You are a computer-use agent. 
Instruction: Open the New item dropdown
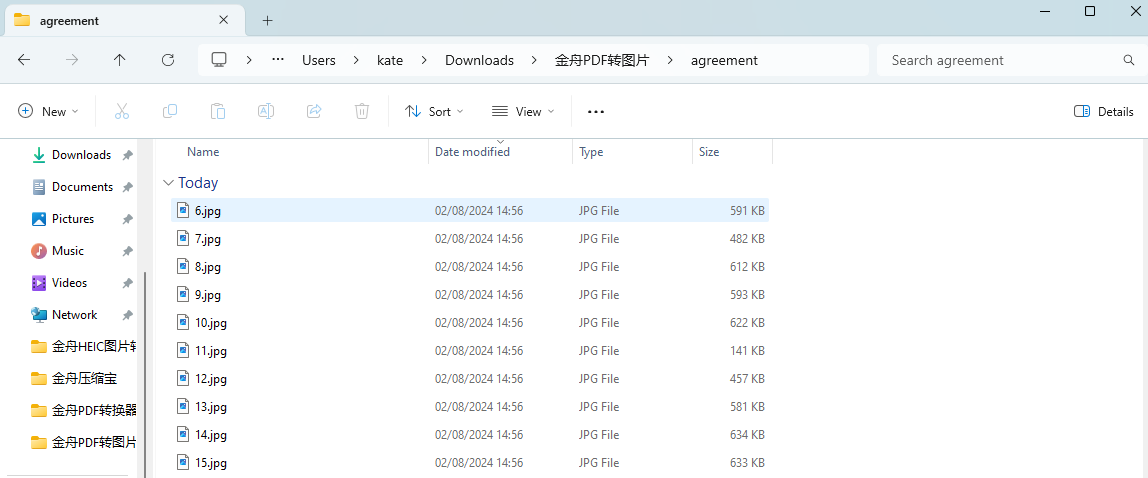(48, 112)
